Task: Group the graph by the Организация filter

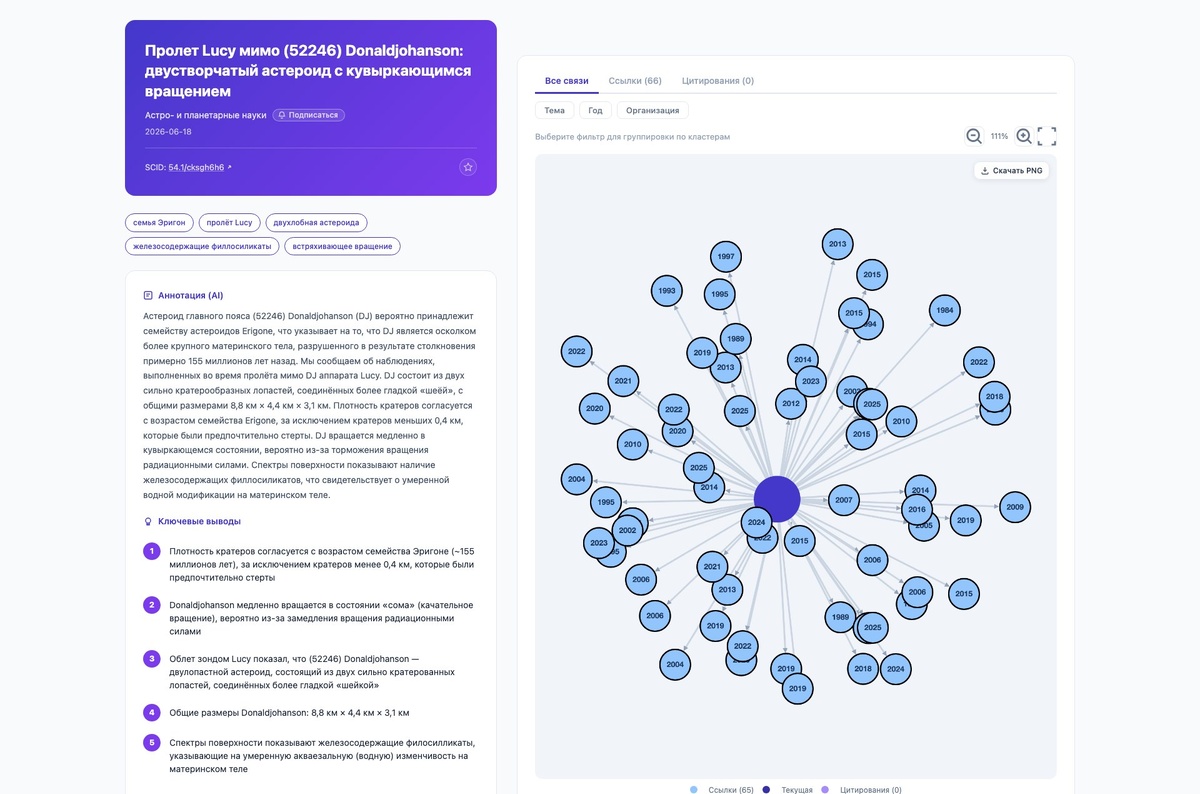Action: point(652,110)
